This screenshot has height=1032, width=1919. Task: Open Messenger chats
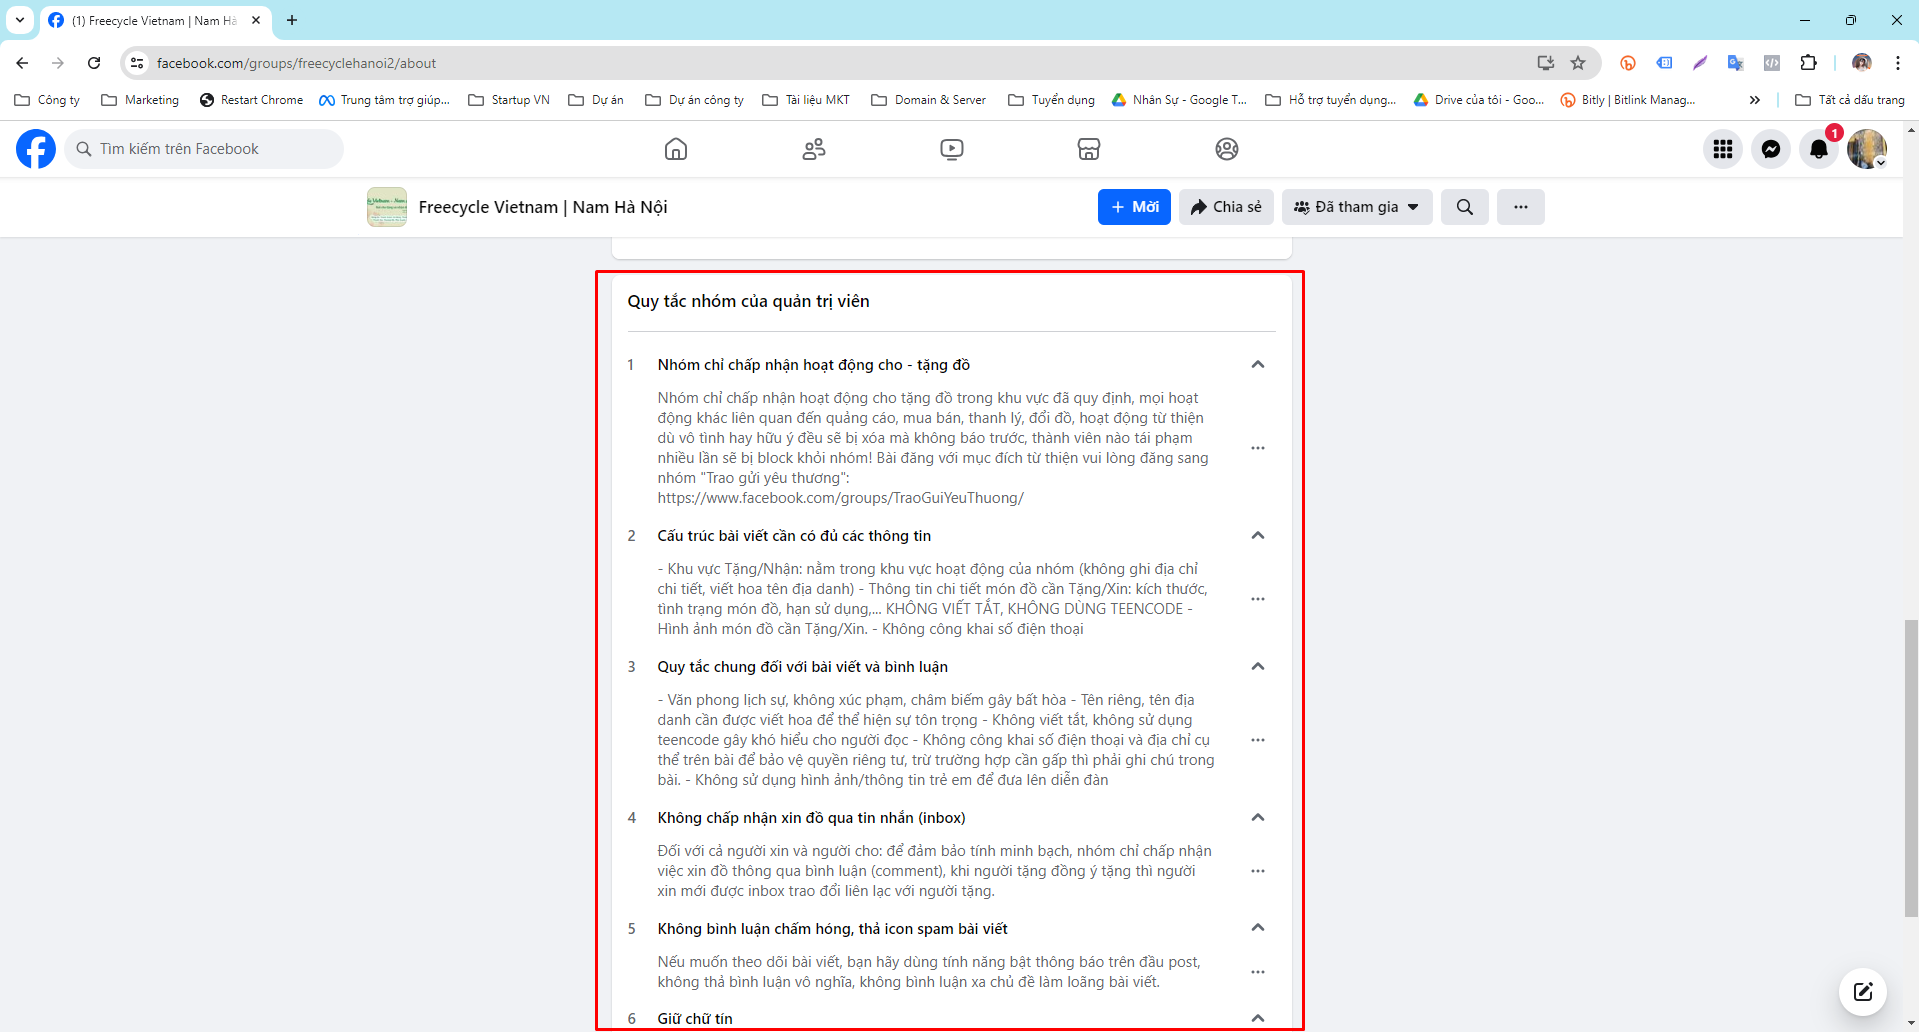(1770, 148)
